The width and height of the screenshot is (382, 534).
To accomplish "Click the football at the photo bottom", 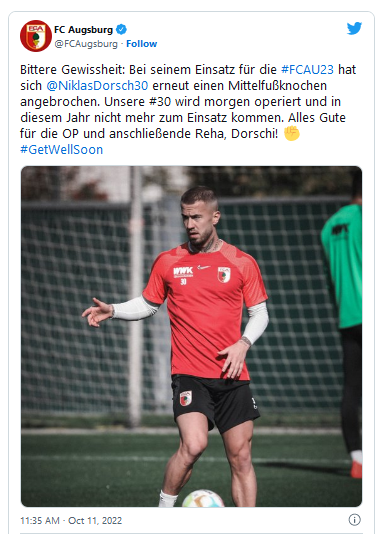I will (203, 498).
